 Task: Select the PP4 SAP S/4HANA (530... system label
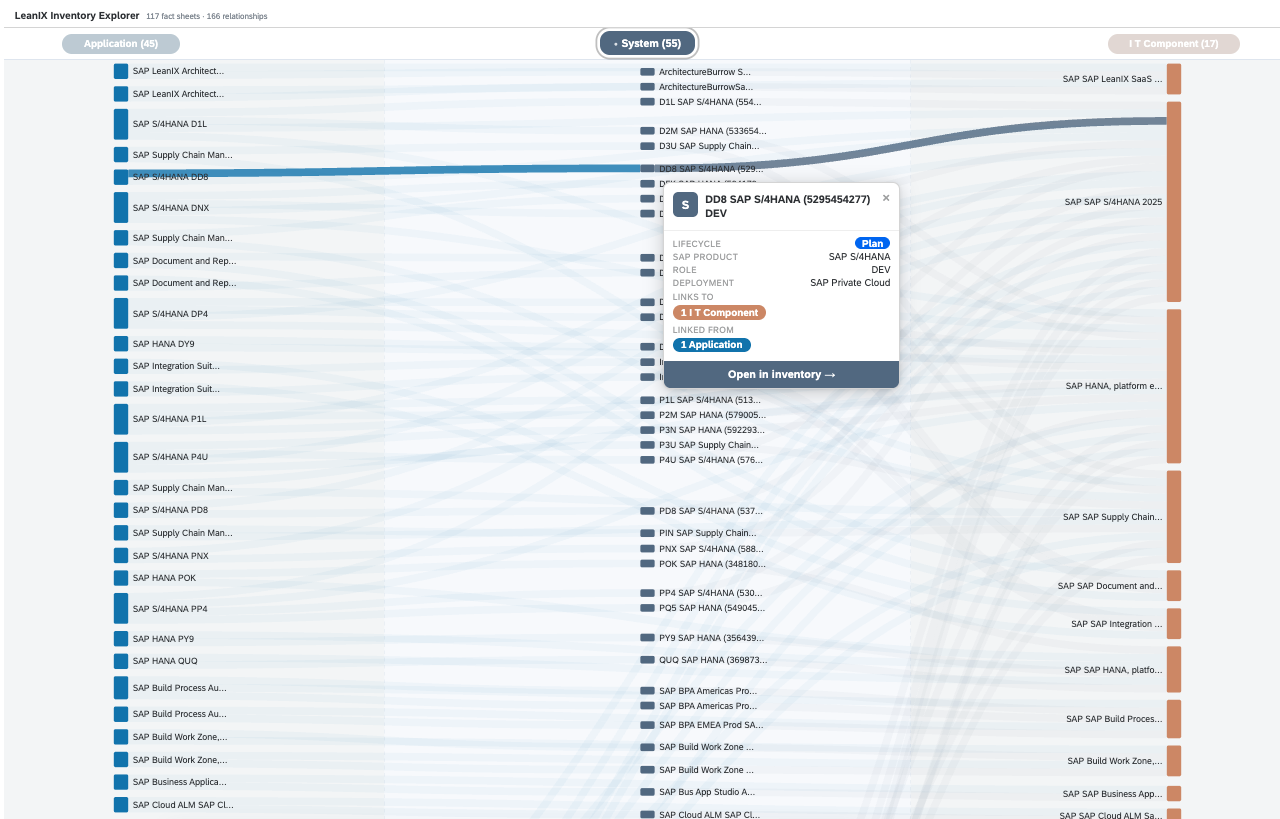(711, 593)
